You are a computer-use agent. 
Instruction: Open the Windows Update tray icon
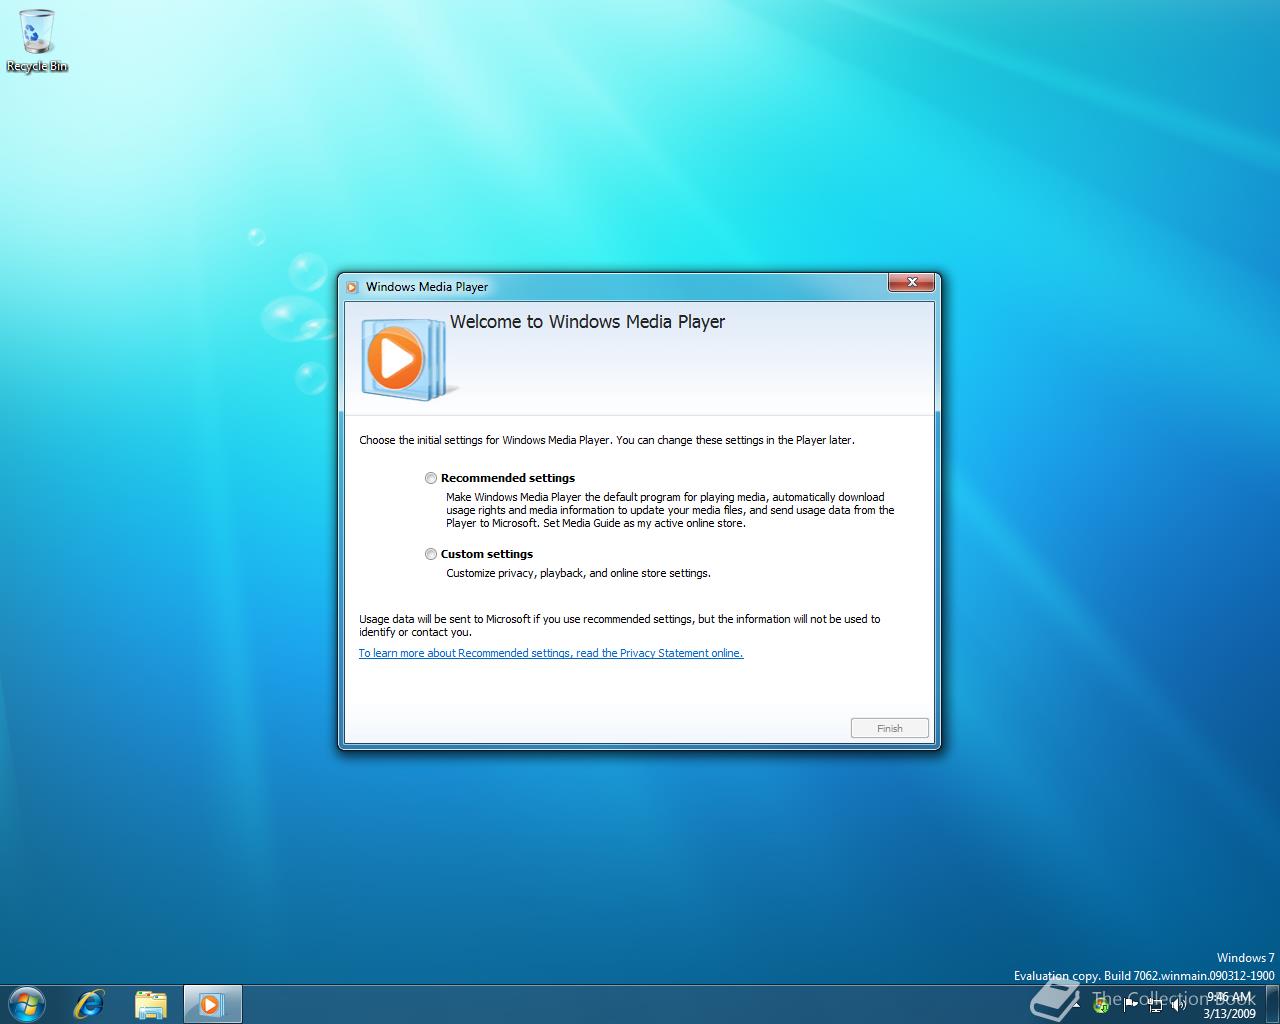[x=1101, y=1005]
